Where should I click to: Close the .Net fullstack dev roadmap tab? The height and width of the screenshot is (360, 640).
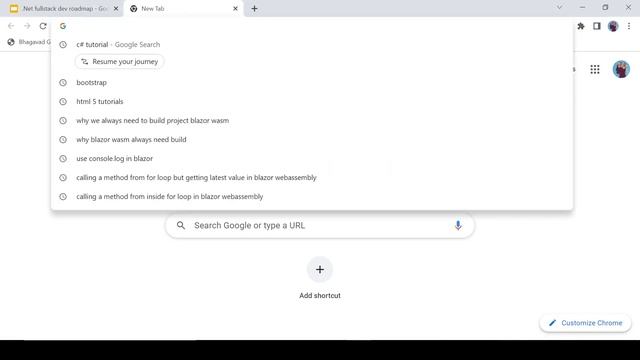(116, 9)
